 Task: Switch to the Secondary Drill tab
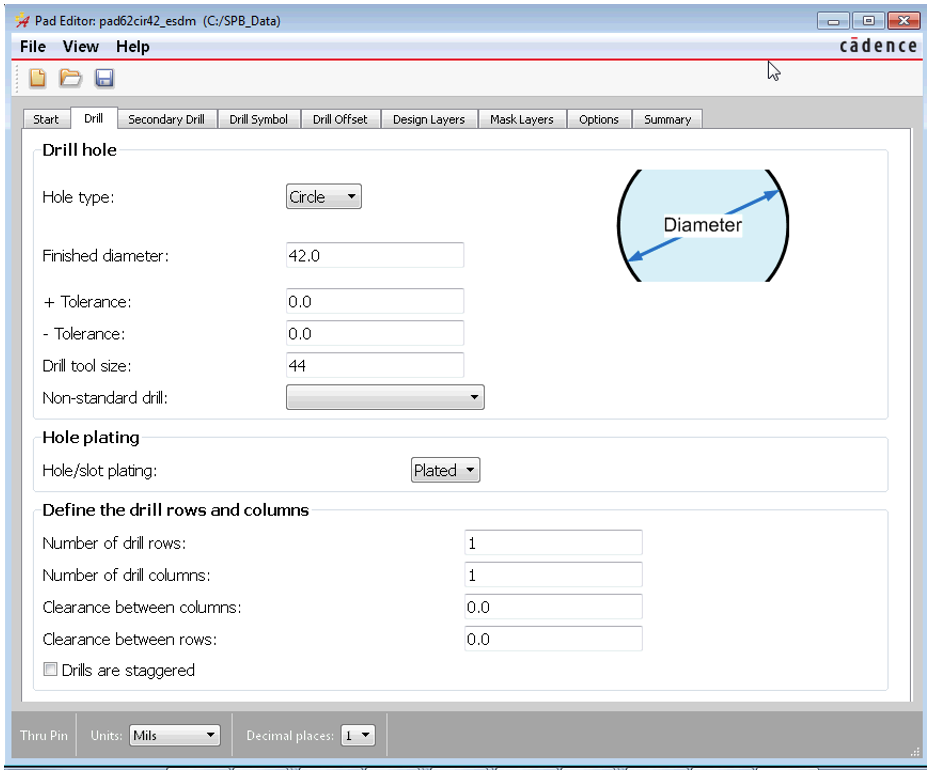tap(166, 119)
